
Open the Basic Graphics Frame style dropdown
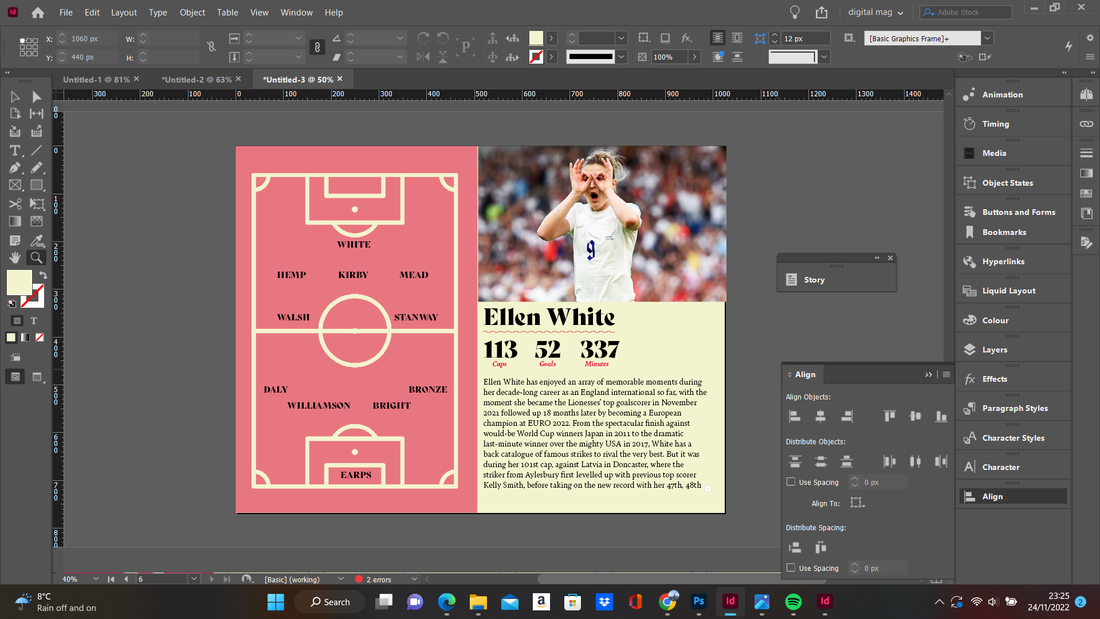pyautogui.click(x=987, y=38)
